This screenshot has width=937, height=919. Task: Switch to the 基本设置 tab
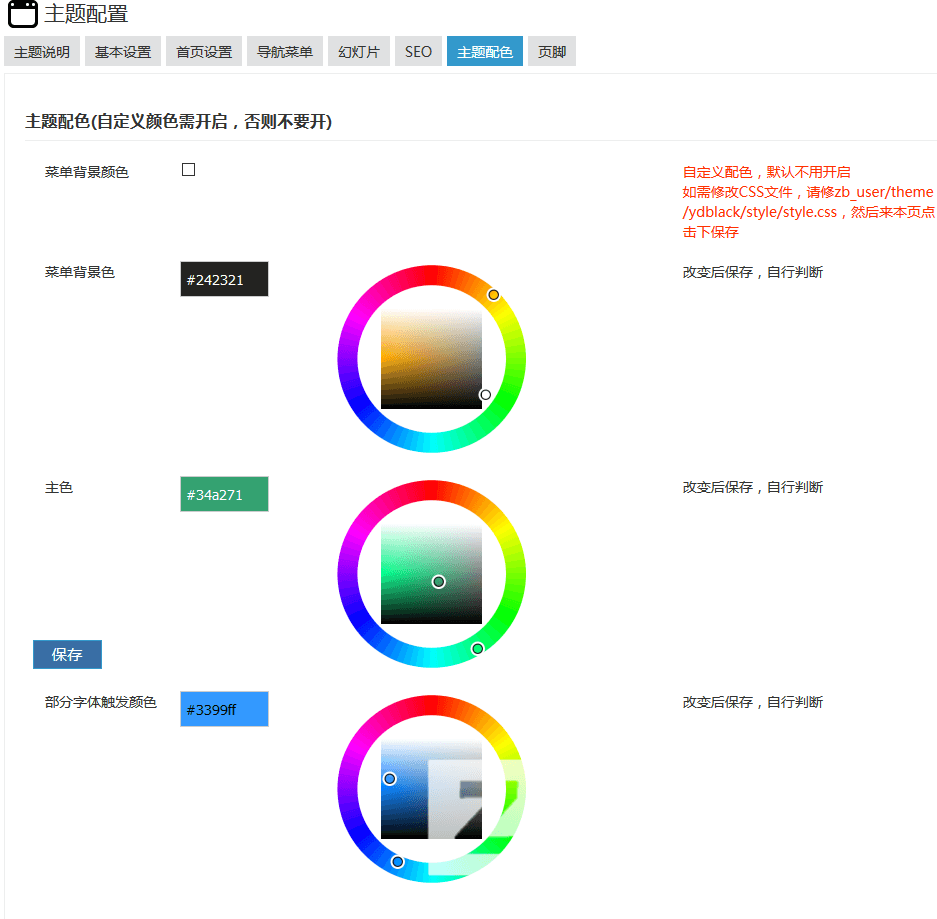pos(123,51)
